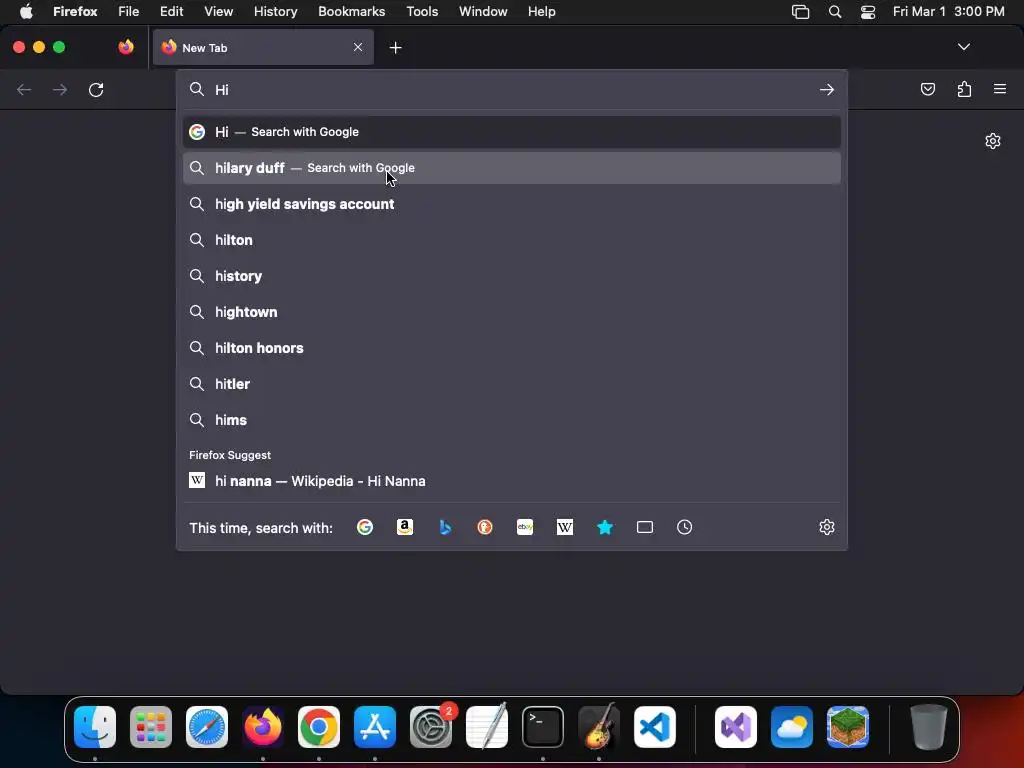
Task: Open new tab with plus button
Action: pyautogui.click(x=395, y=48)
